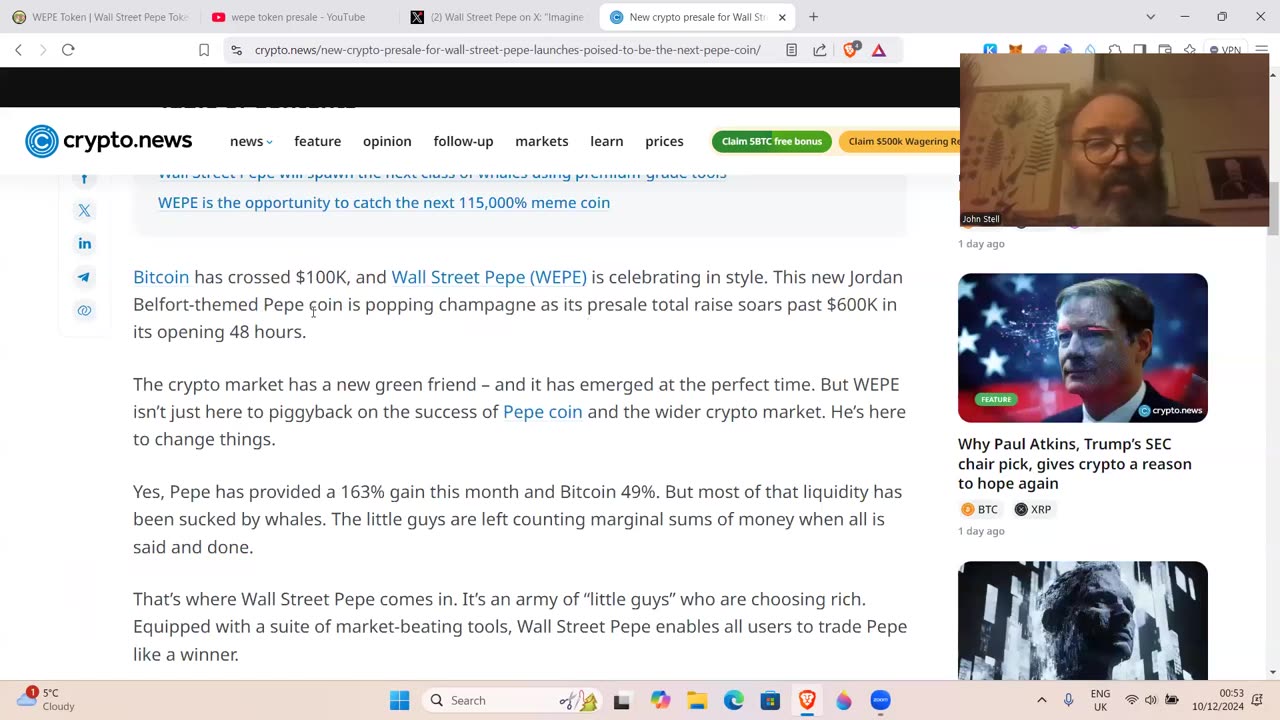
Task: Click the BTC tag under article
Action: pyautogui.click(x=979, y=509)
